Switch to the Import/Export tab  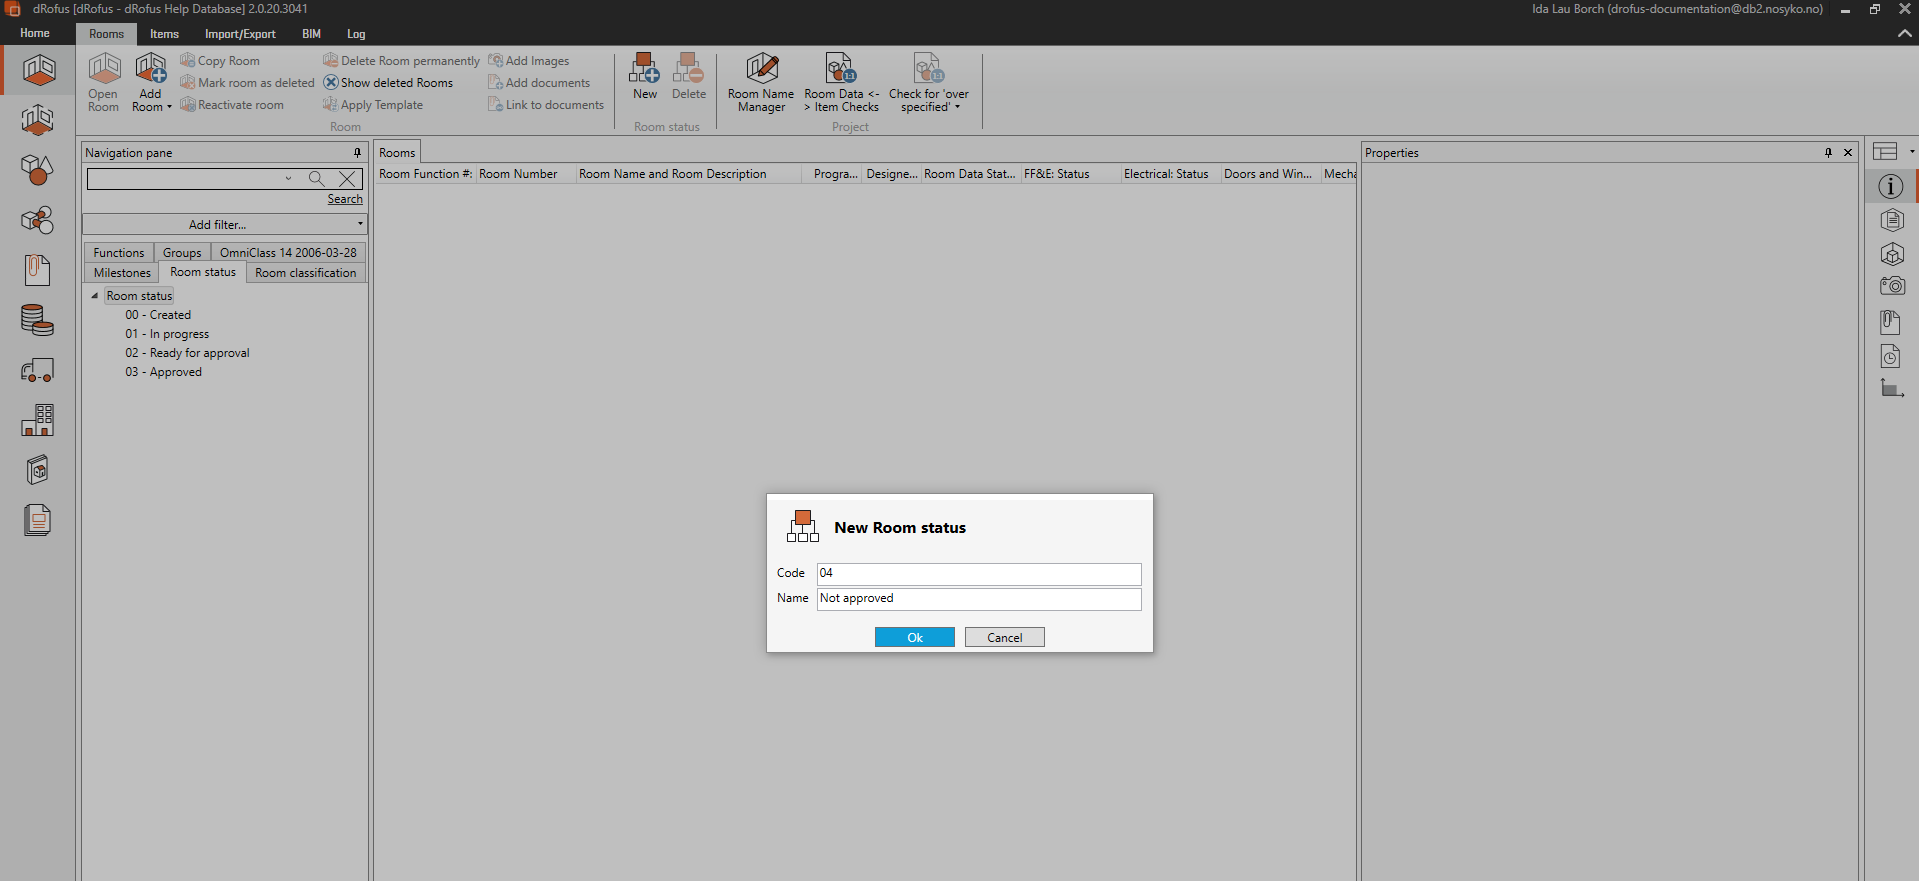[x=240, y=34]
